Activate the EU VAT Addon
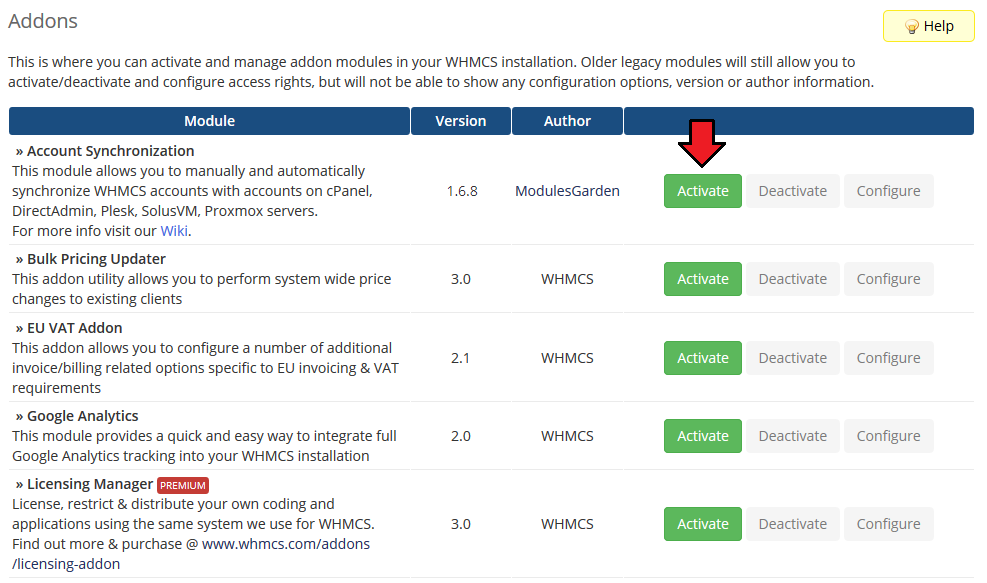Image resolution: width=987 pixels, height=583 pixels. pos(702,358)
